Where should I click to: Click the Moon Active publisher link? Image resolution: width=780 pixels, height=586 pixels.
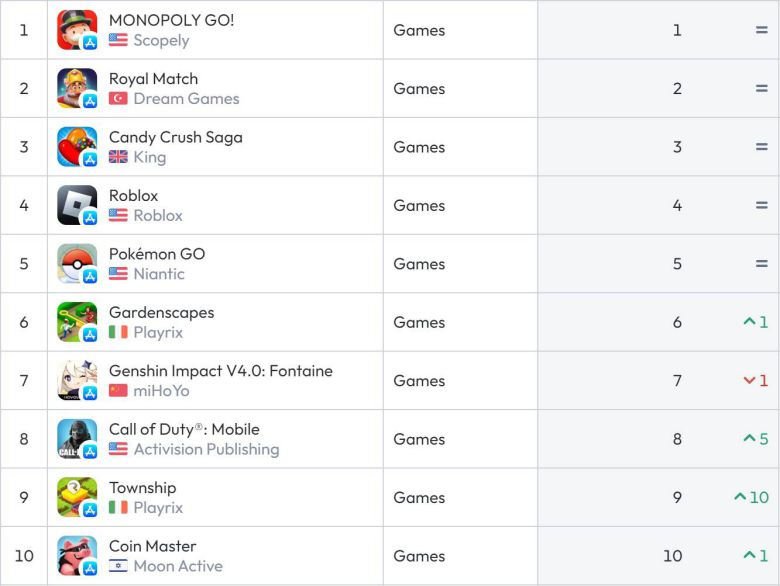(x=178, y=566)
